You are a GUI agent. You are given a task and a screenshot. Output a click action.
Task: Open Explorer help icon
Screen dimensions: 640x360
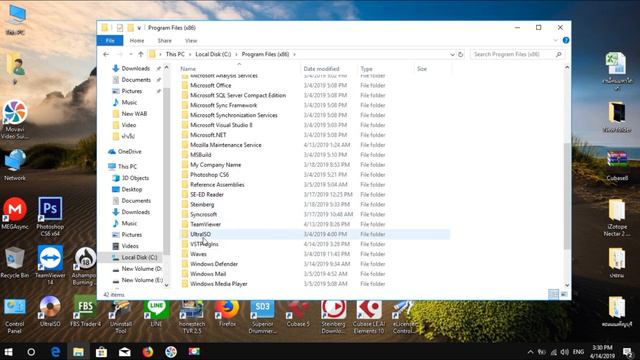tap(566, 40)
